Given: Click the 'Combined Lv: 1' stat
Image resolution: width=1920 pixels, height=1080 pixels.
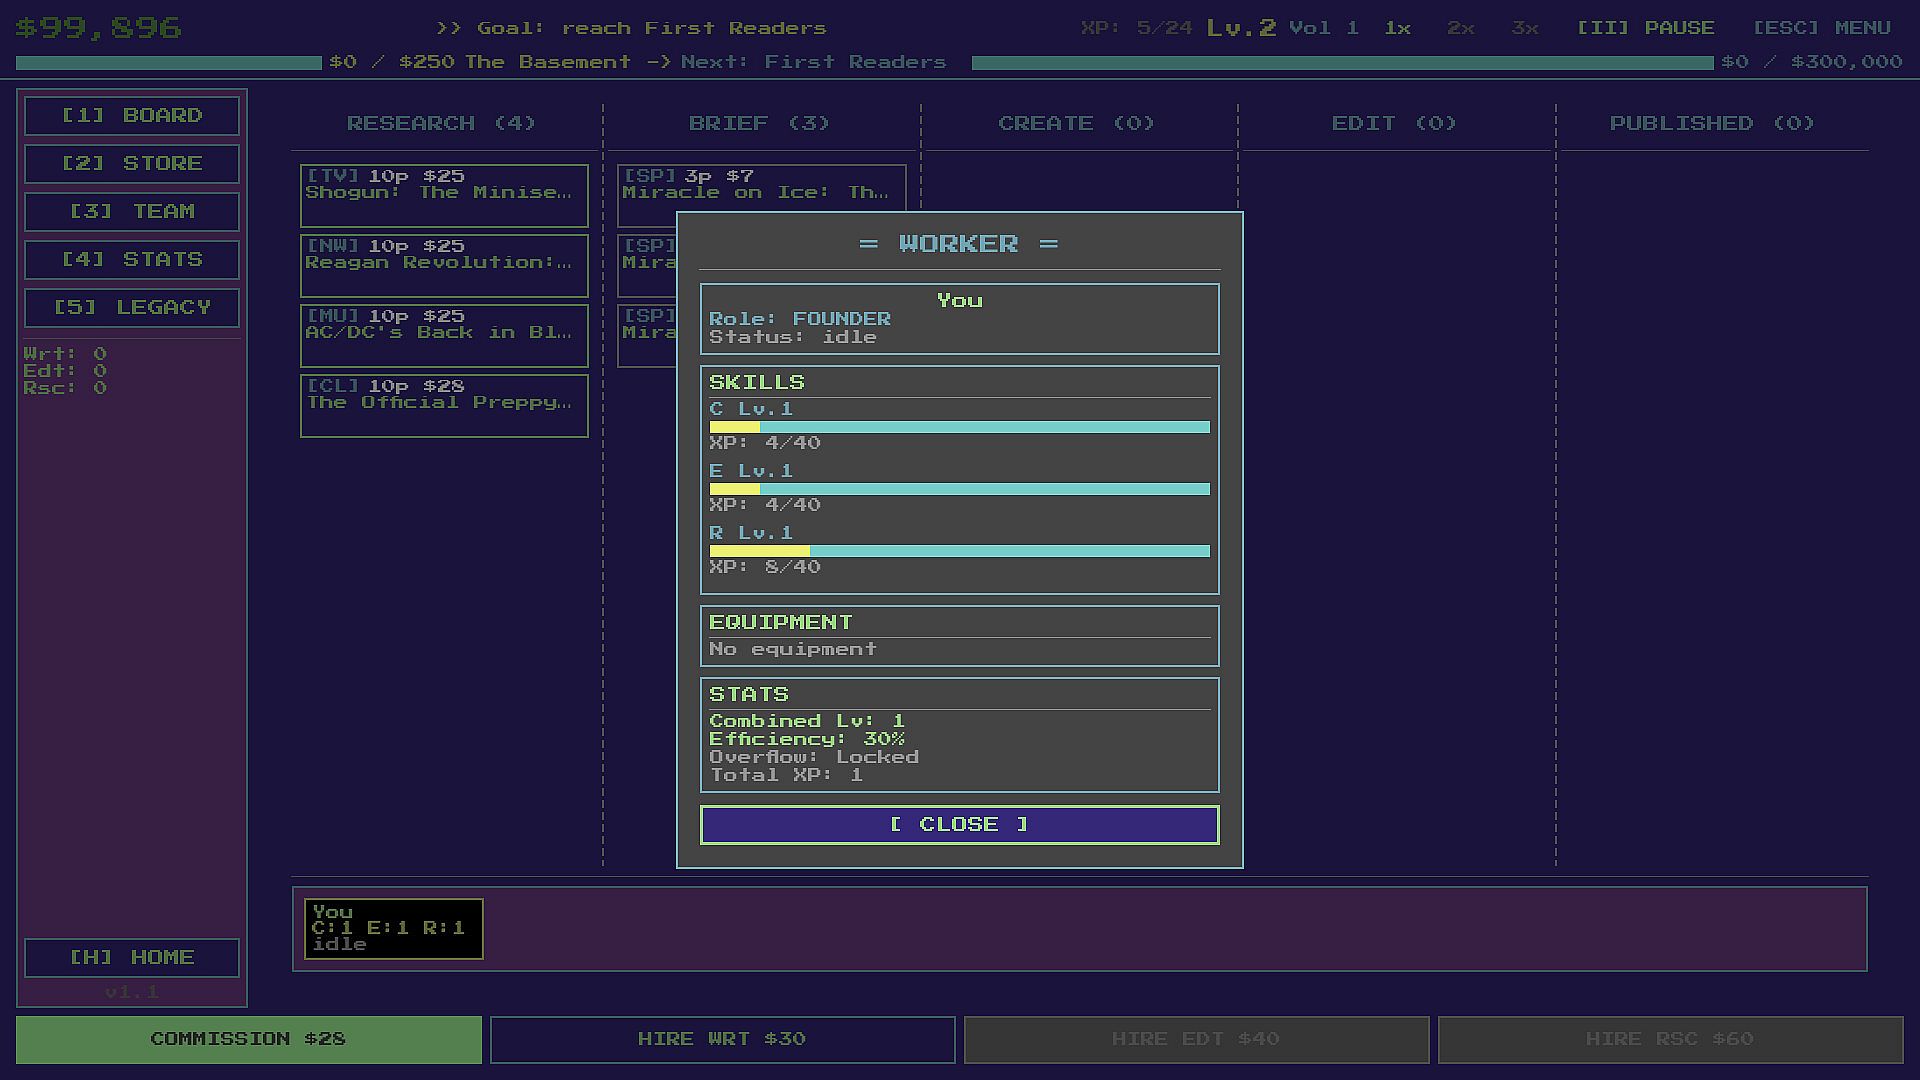Looking at the screenshot, I should (x=807, y=721).
